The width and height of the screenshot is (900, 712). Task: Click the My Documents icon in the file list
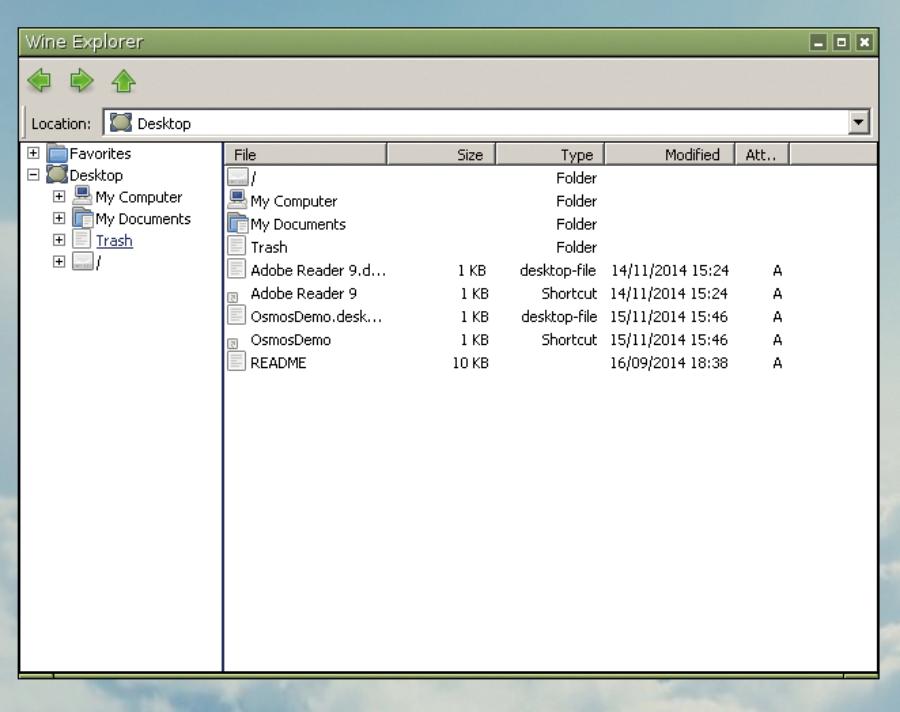(237, 223)
